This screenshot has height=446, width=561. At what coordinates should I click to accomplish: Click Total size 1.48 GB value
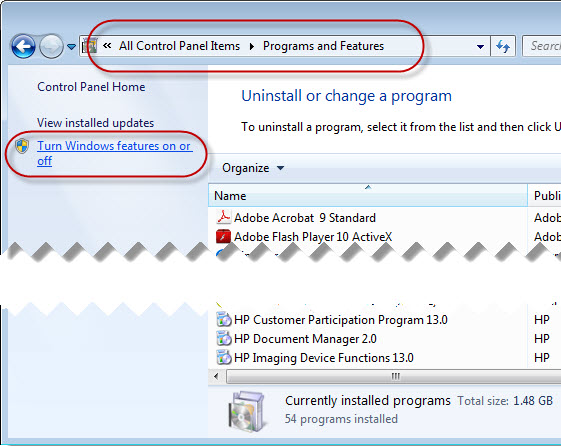pyautogui.click(x=533, y=401)
